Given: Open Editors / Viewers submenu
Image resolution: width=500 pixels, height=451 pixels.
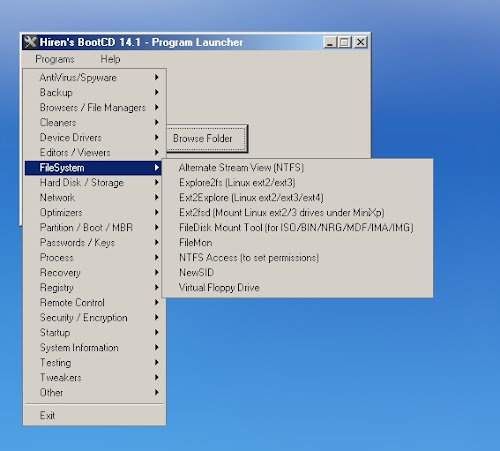Looking at the screenshot, I should click(x=93, y=152).
